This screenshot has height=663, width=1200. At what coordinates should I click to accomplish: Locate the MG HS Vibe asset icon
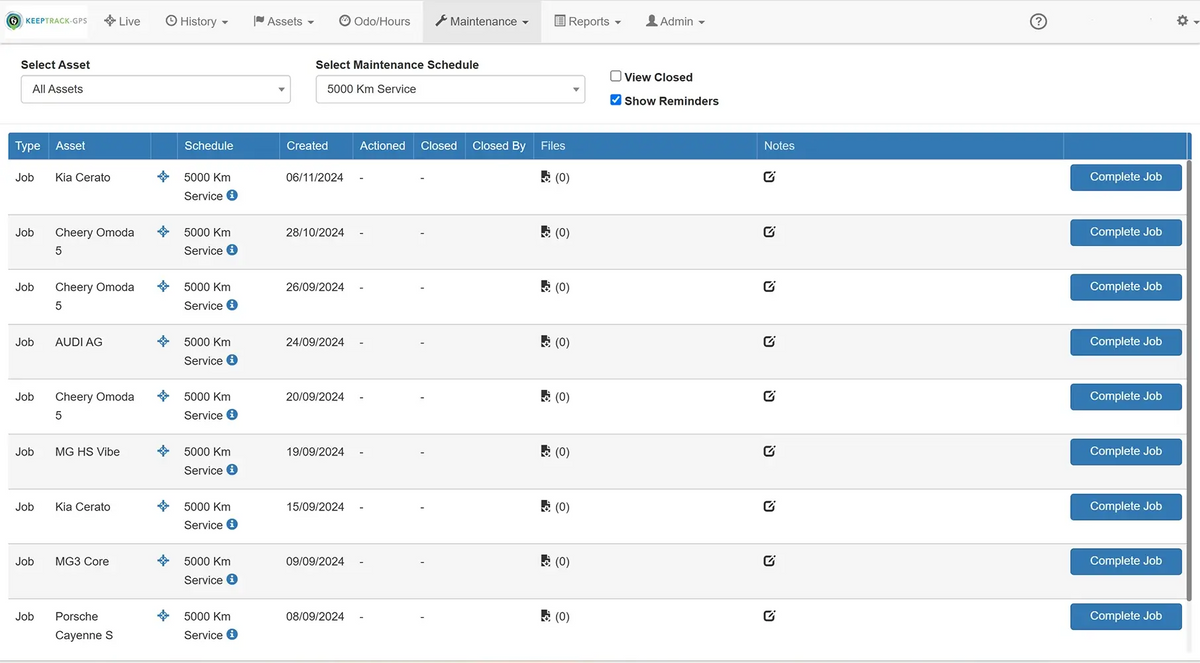point(163,452)
